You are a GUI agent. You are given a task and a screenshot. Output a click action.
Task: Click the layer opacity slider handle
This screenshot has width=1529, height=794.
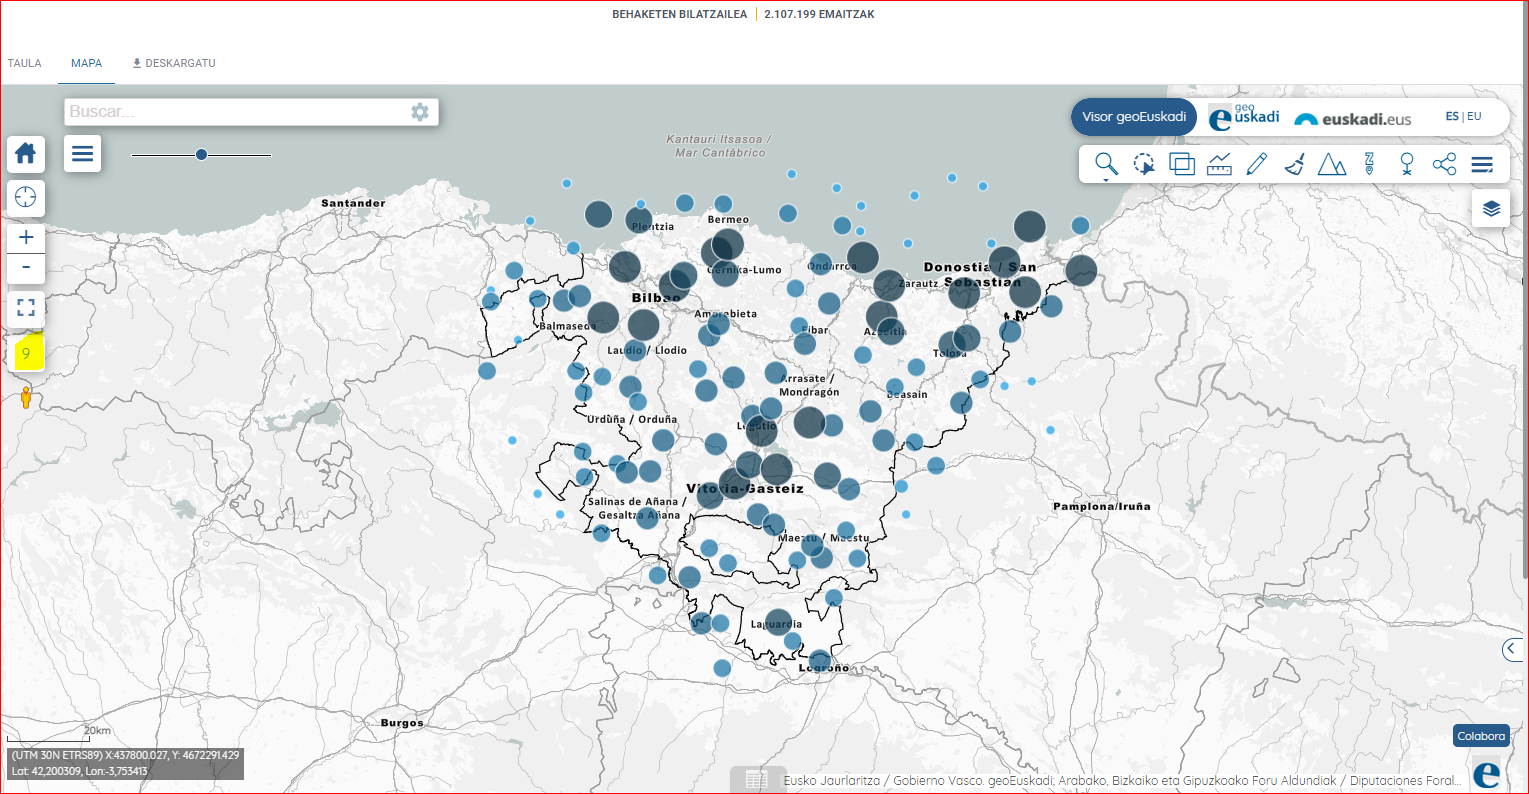(x=201, y=155)
